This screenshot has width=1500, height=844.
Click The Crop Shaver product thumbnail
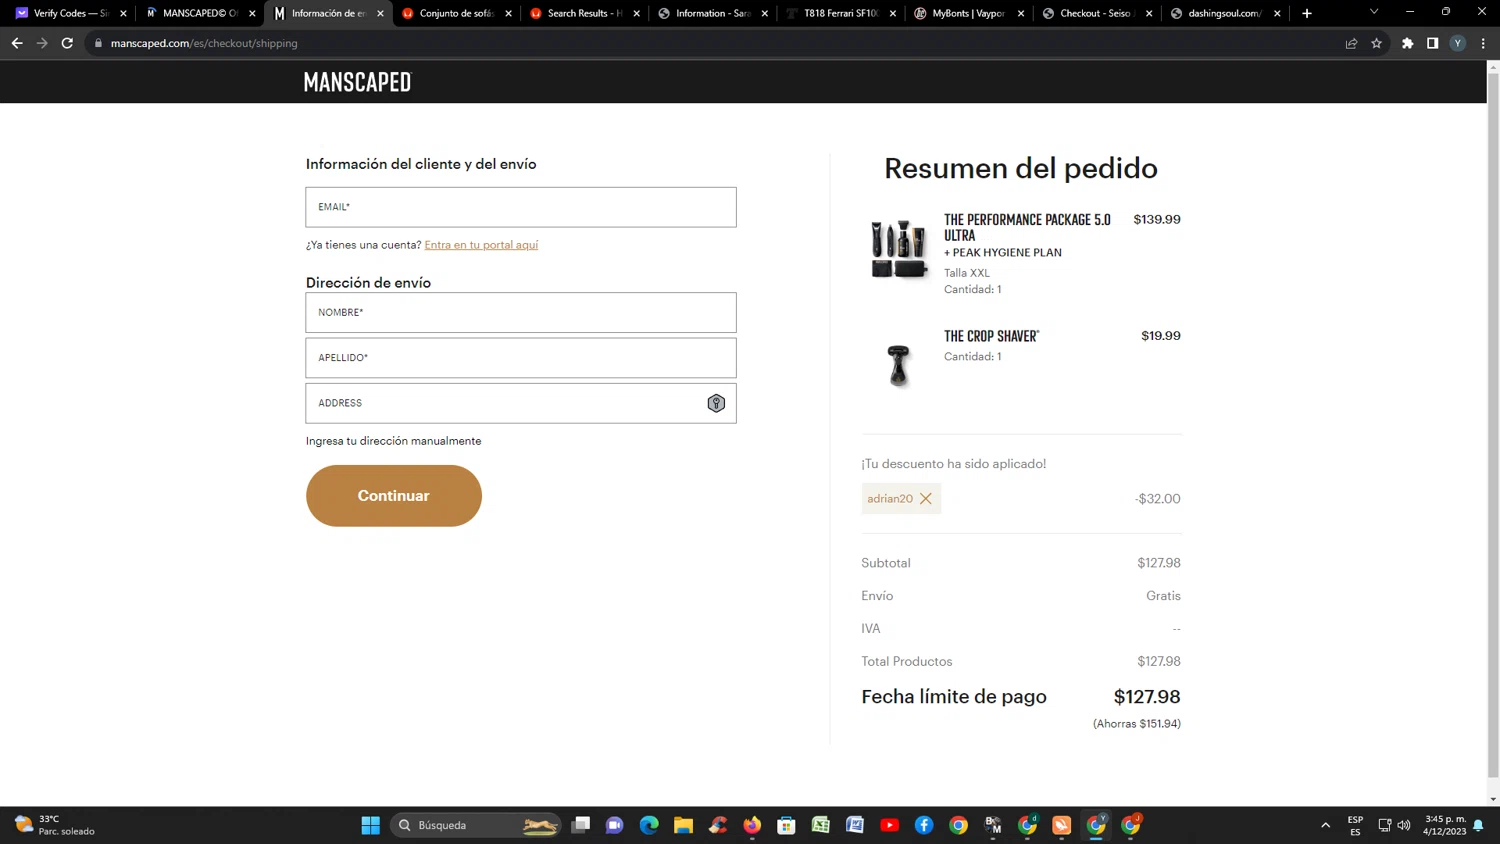tap(898, 364)
